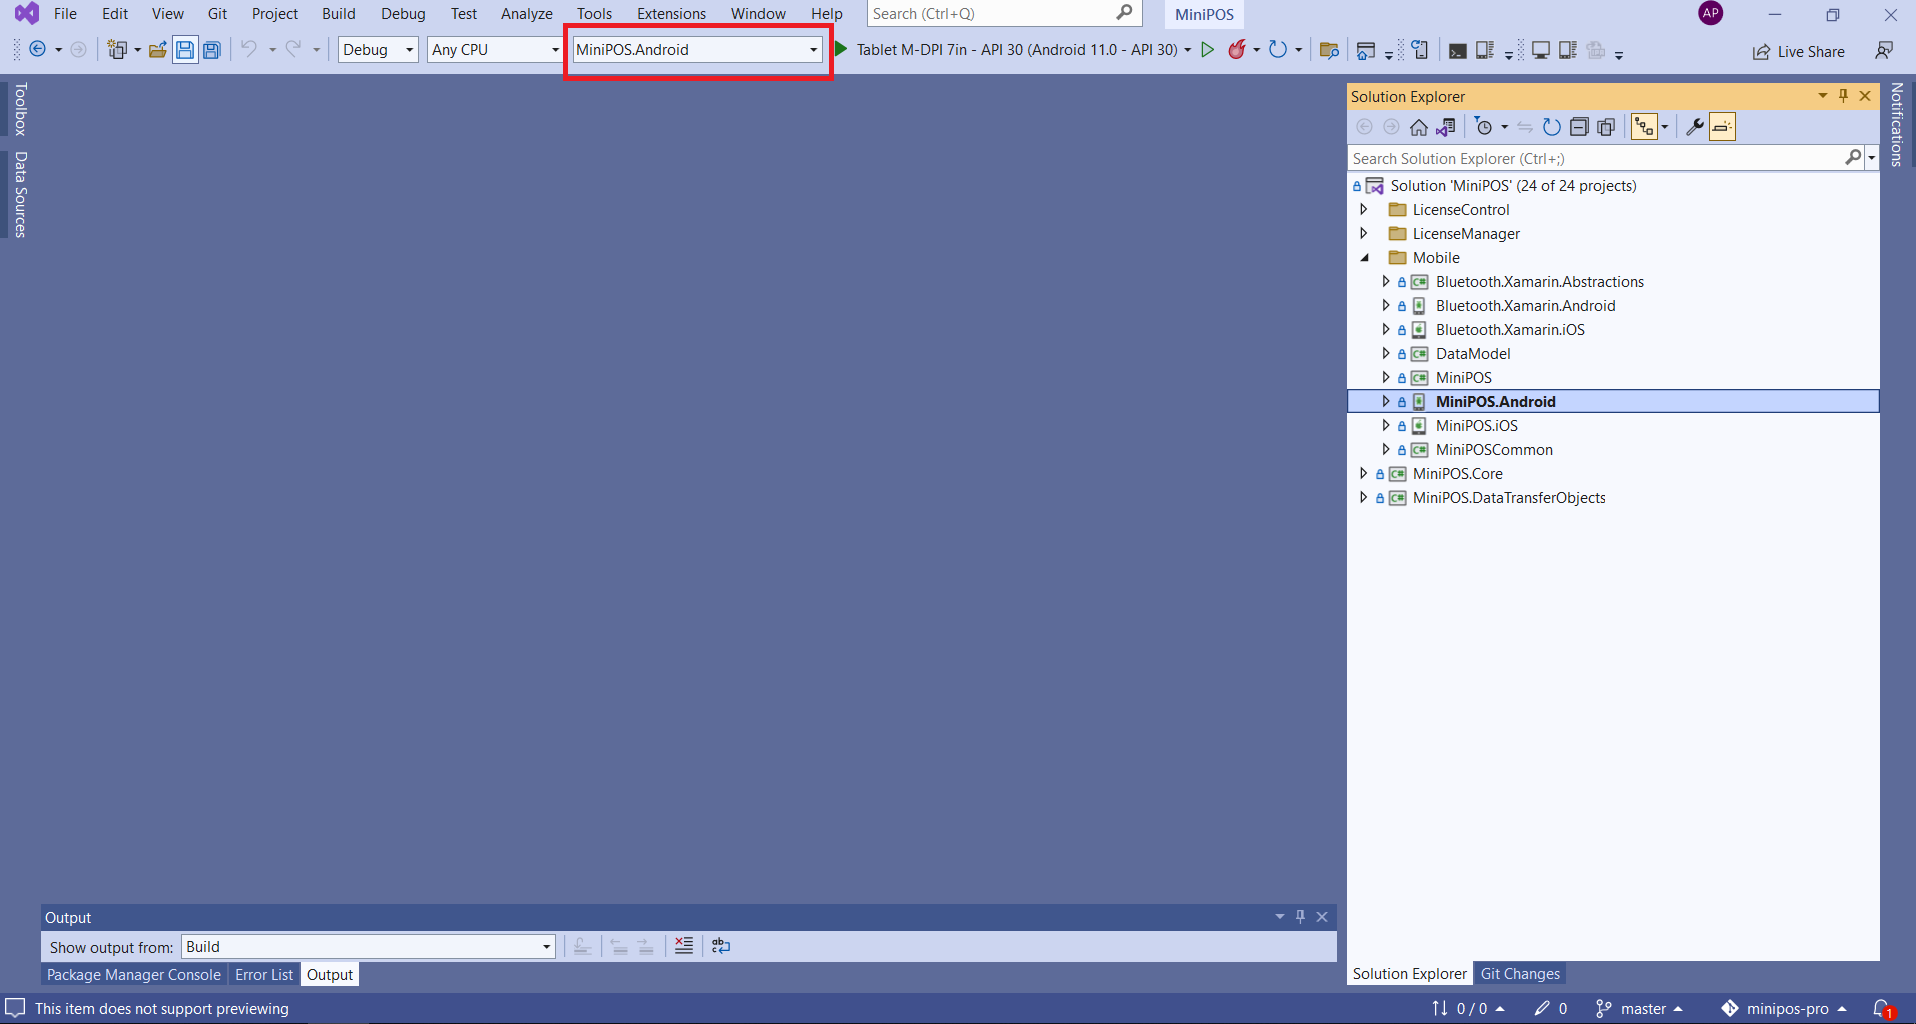The width and height of the screenshot is (1916, 1024).
Task: Click the notification bell in status bar
Action: click(1883, 1008)
